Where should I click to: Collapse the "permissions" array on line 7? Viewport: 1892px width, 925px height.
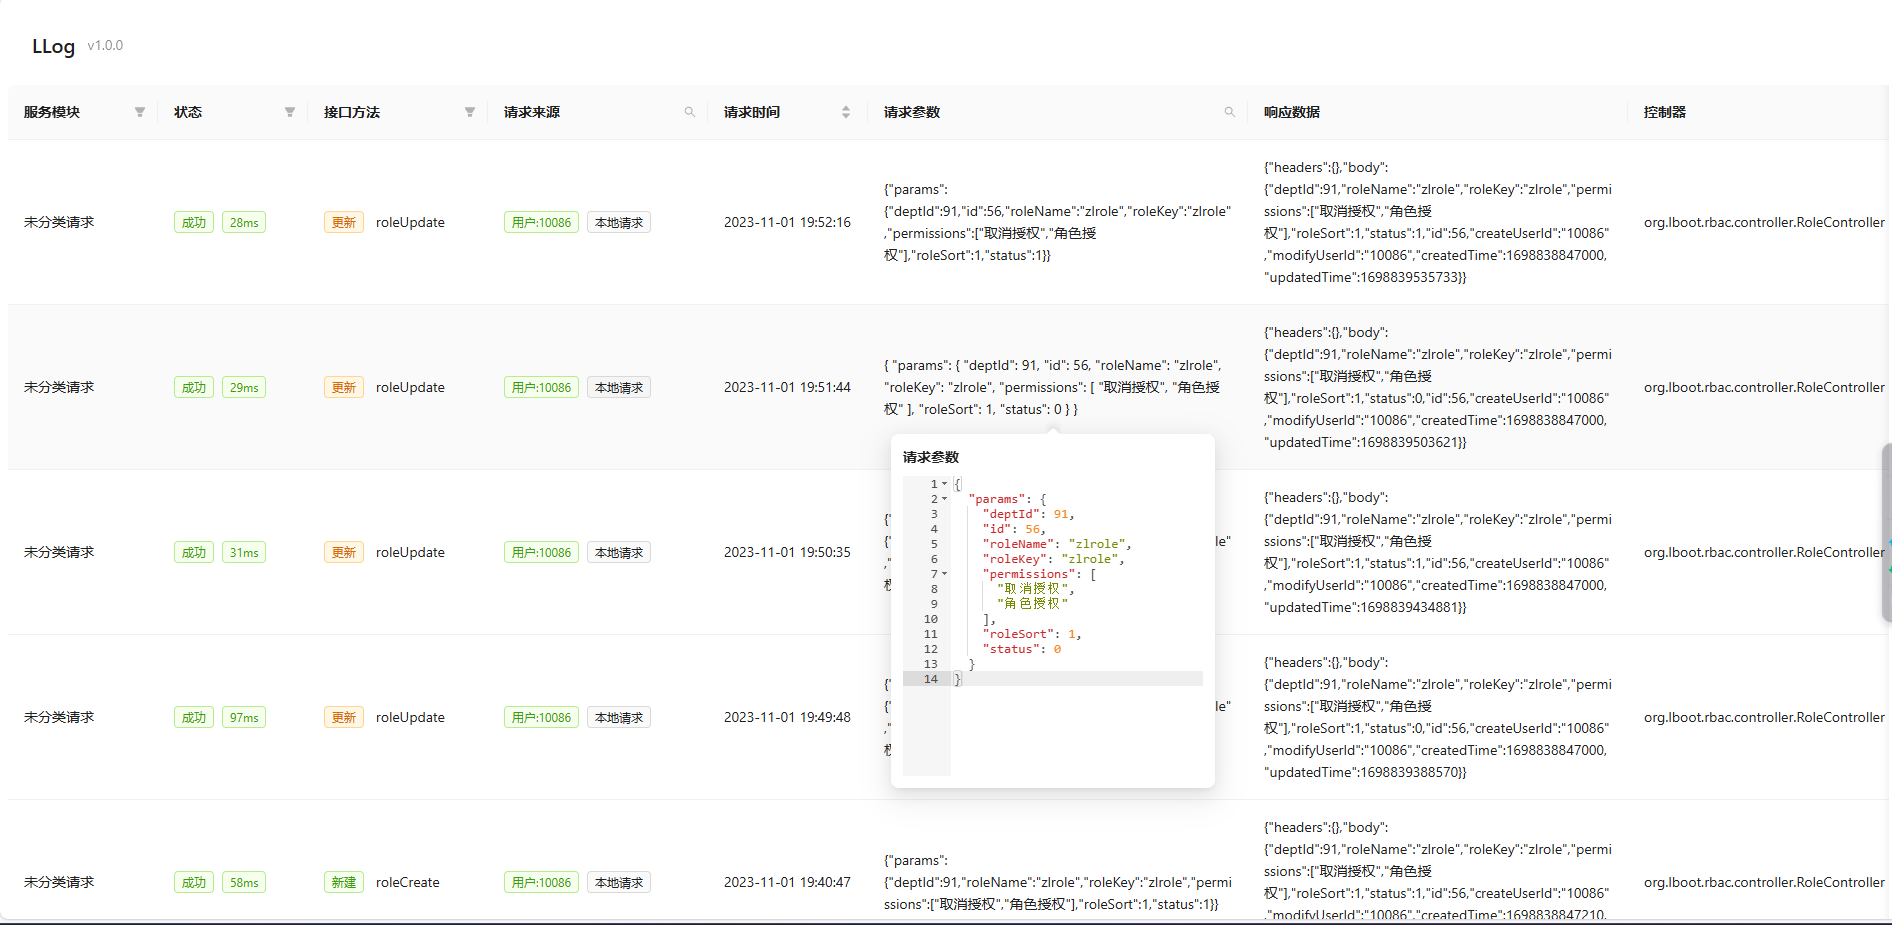(944, 574)
